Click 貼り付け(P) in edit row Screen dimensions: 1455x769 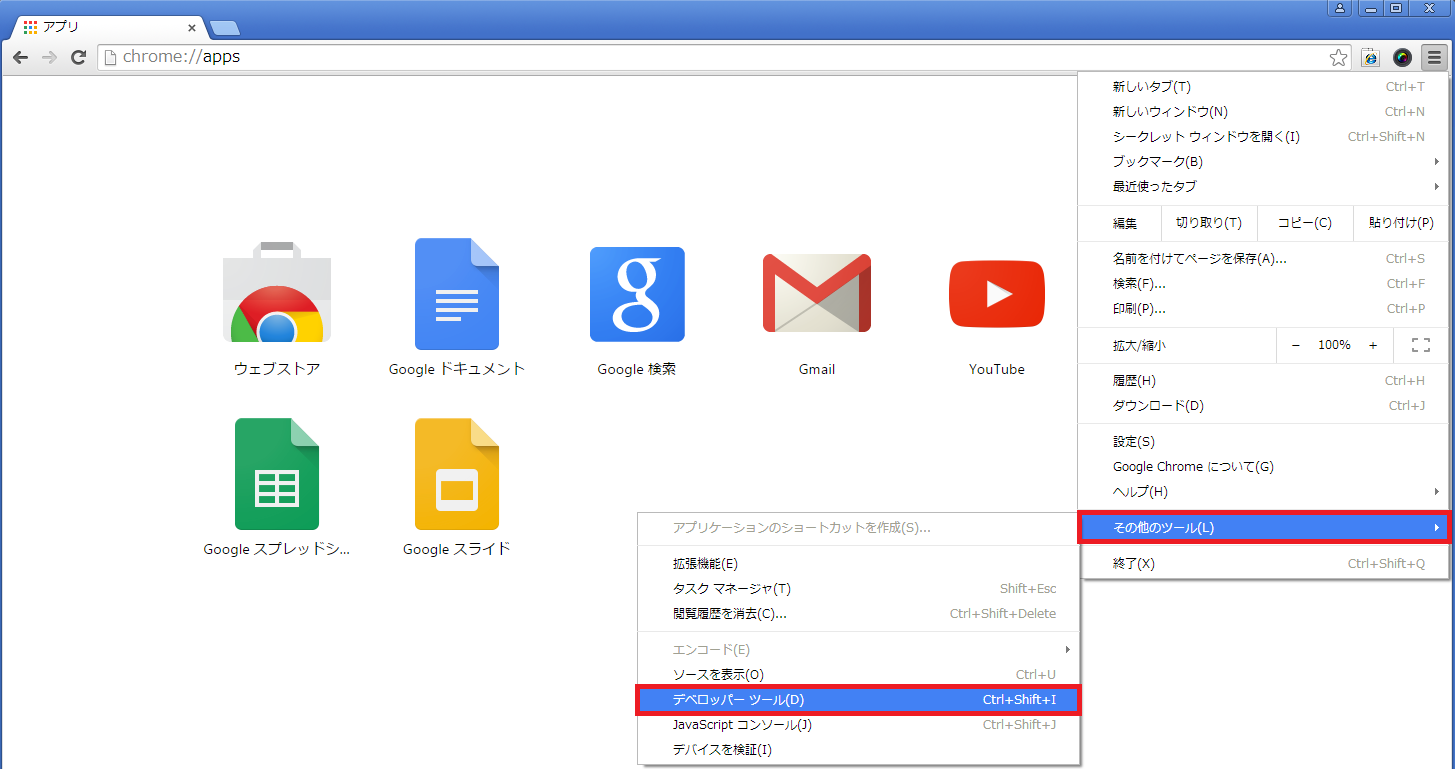point(1401,223)
